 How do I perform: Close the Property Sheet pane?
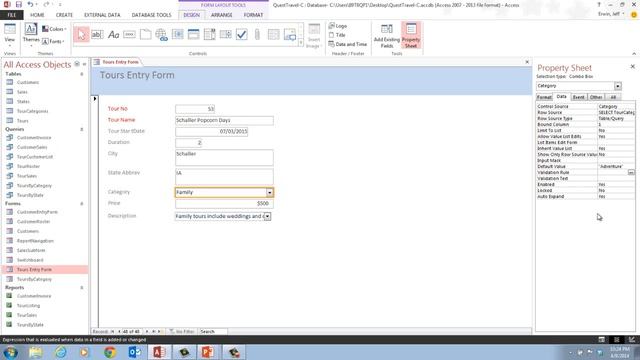[x=632, y=67]
